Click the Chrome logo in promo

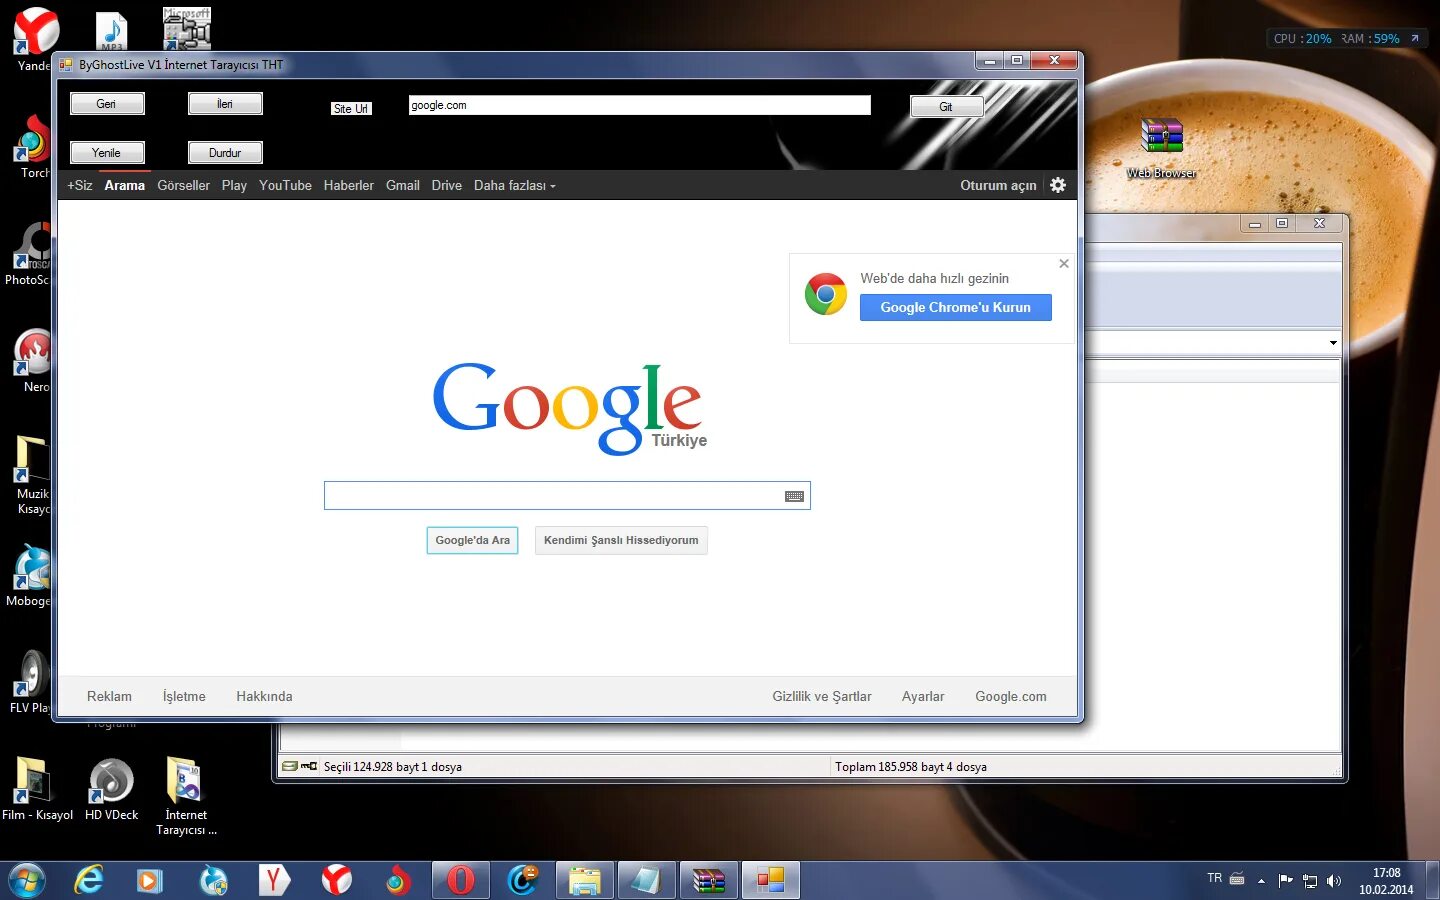click(826, 294)
